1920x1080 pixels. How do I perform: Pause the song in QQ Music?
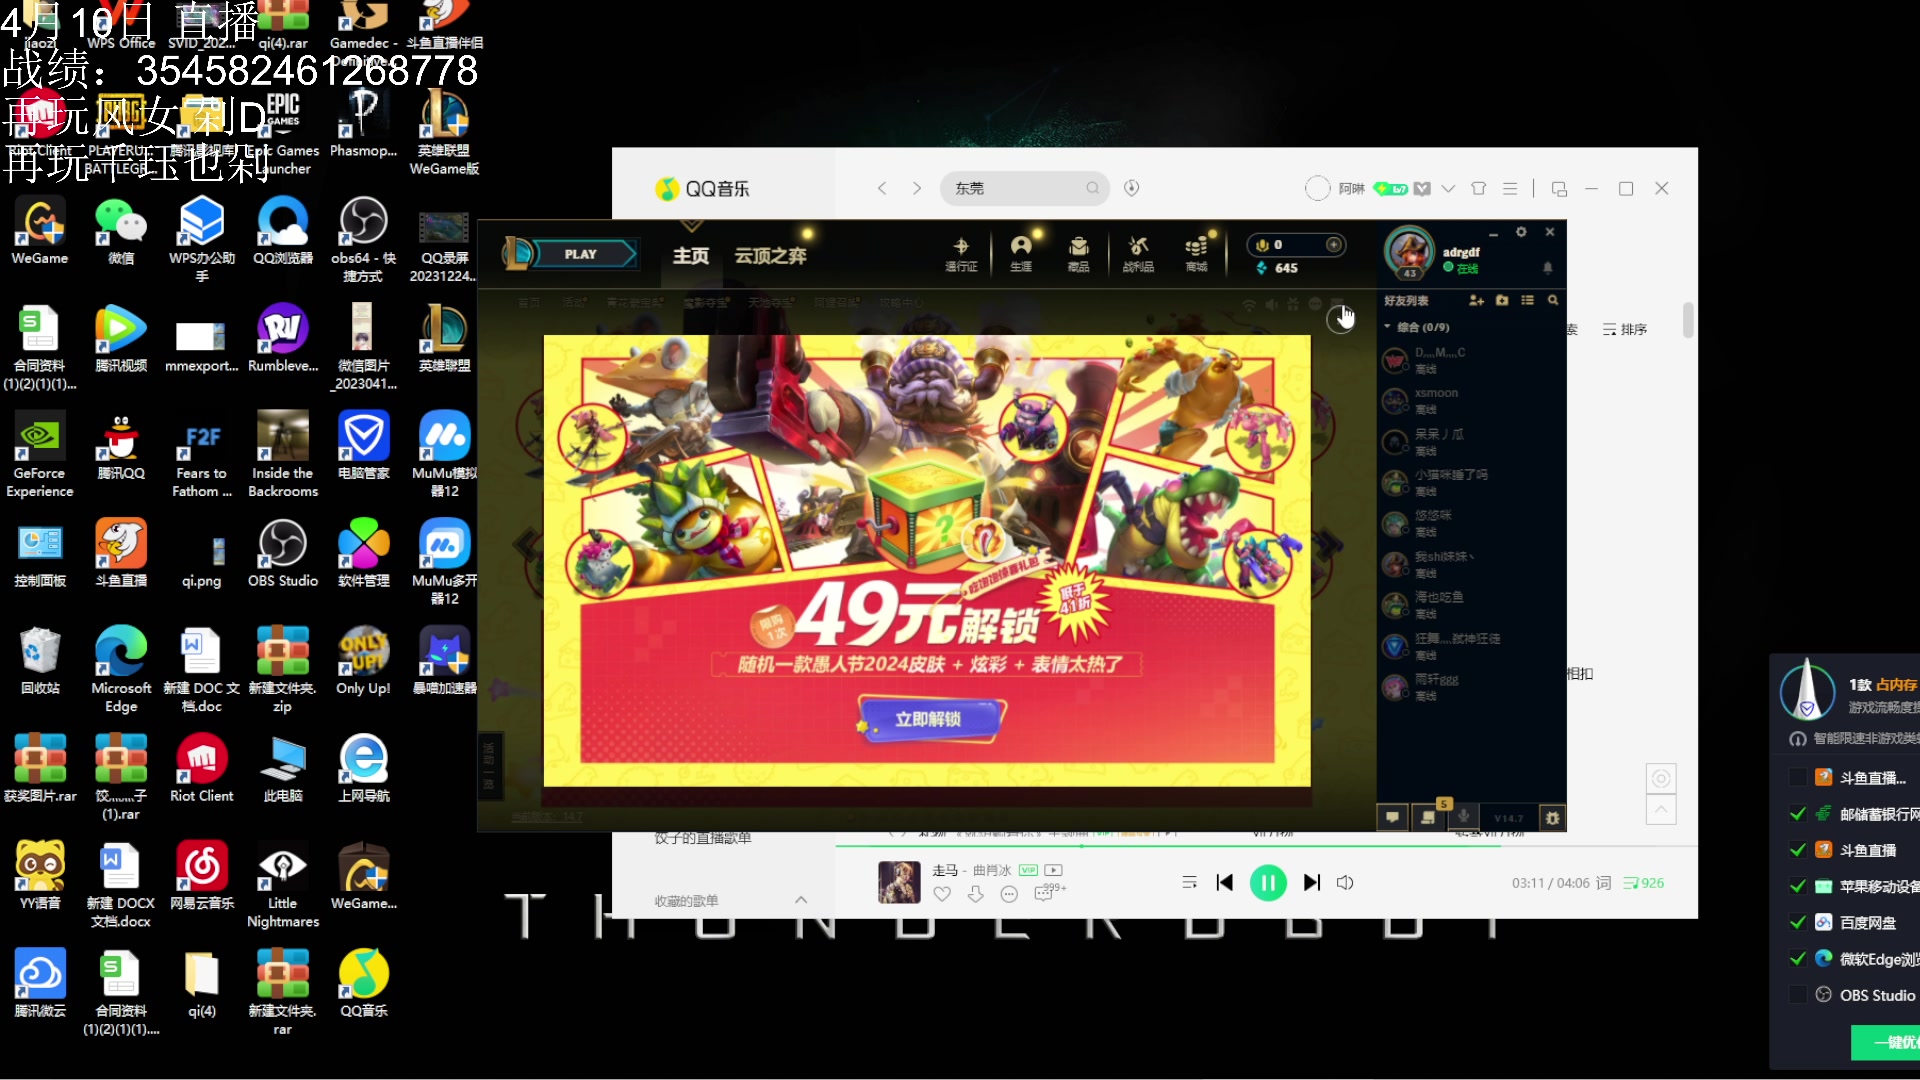tap(1268, 882)
